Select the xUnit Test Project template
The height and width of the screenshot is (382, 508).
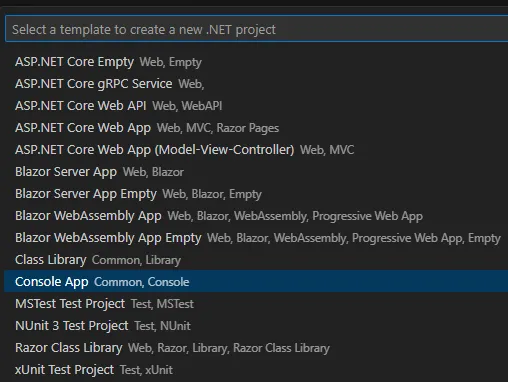(256, 370)
